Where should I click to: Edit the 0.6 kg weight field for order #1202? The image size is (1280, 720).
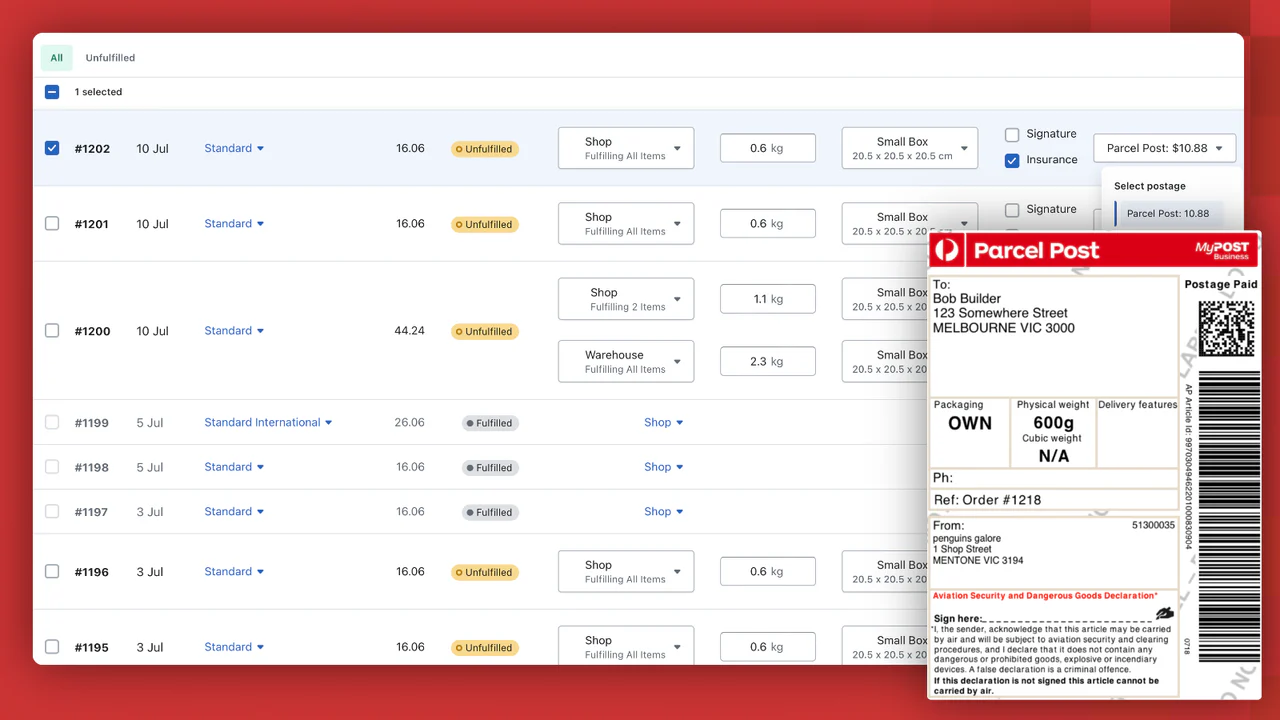(767, 147)
